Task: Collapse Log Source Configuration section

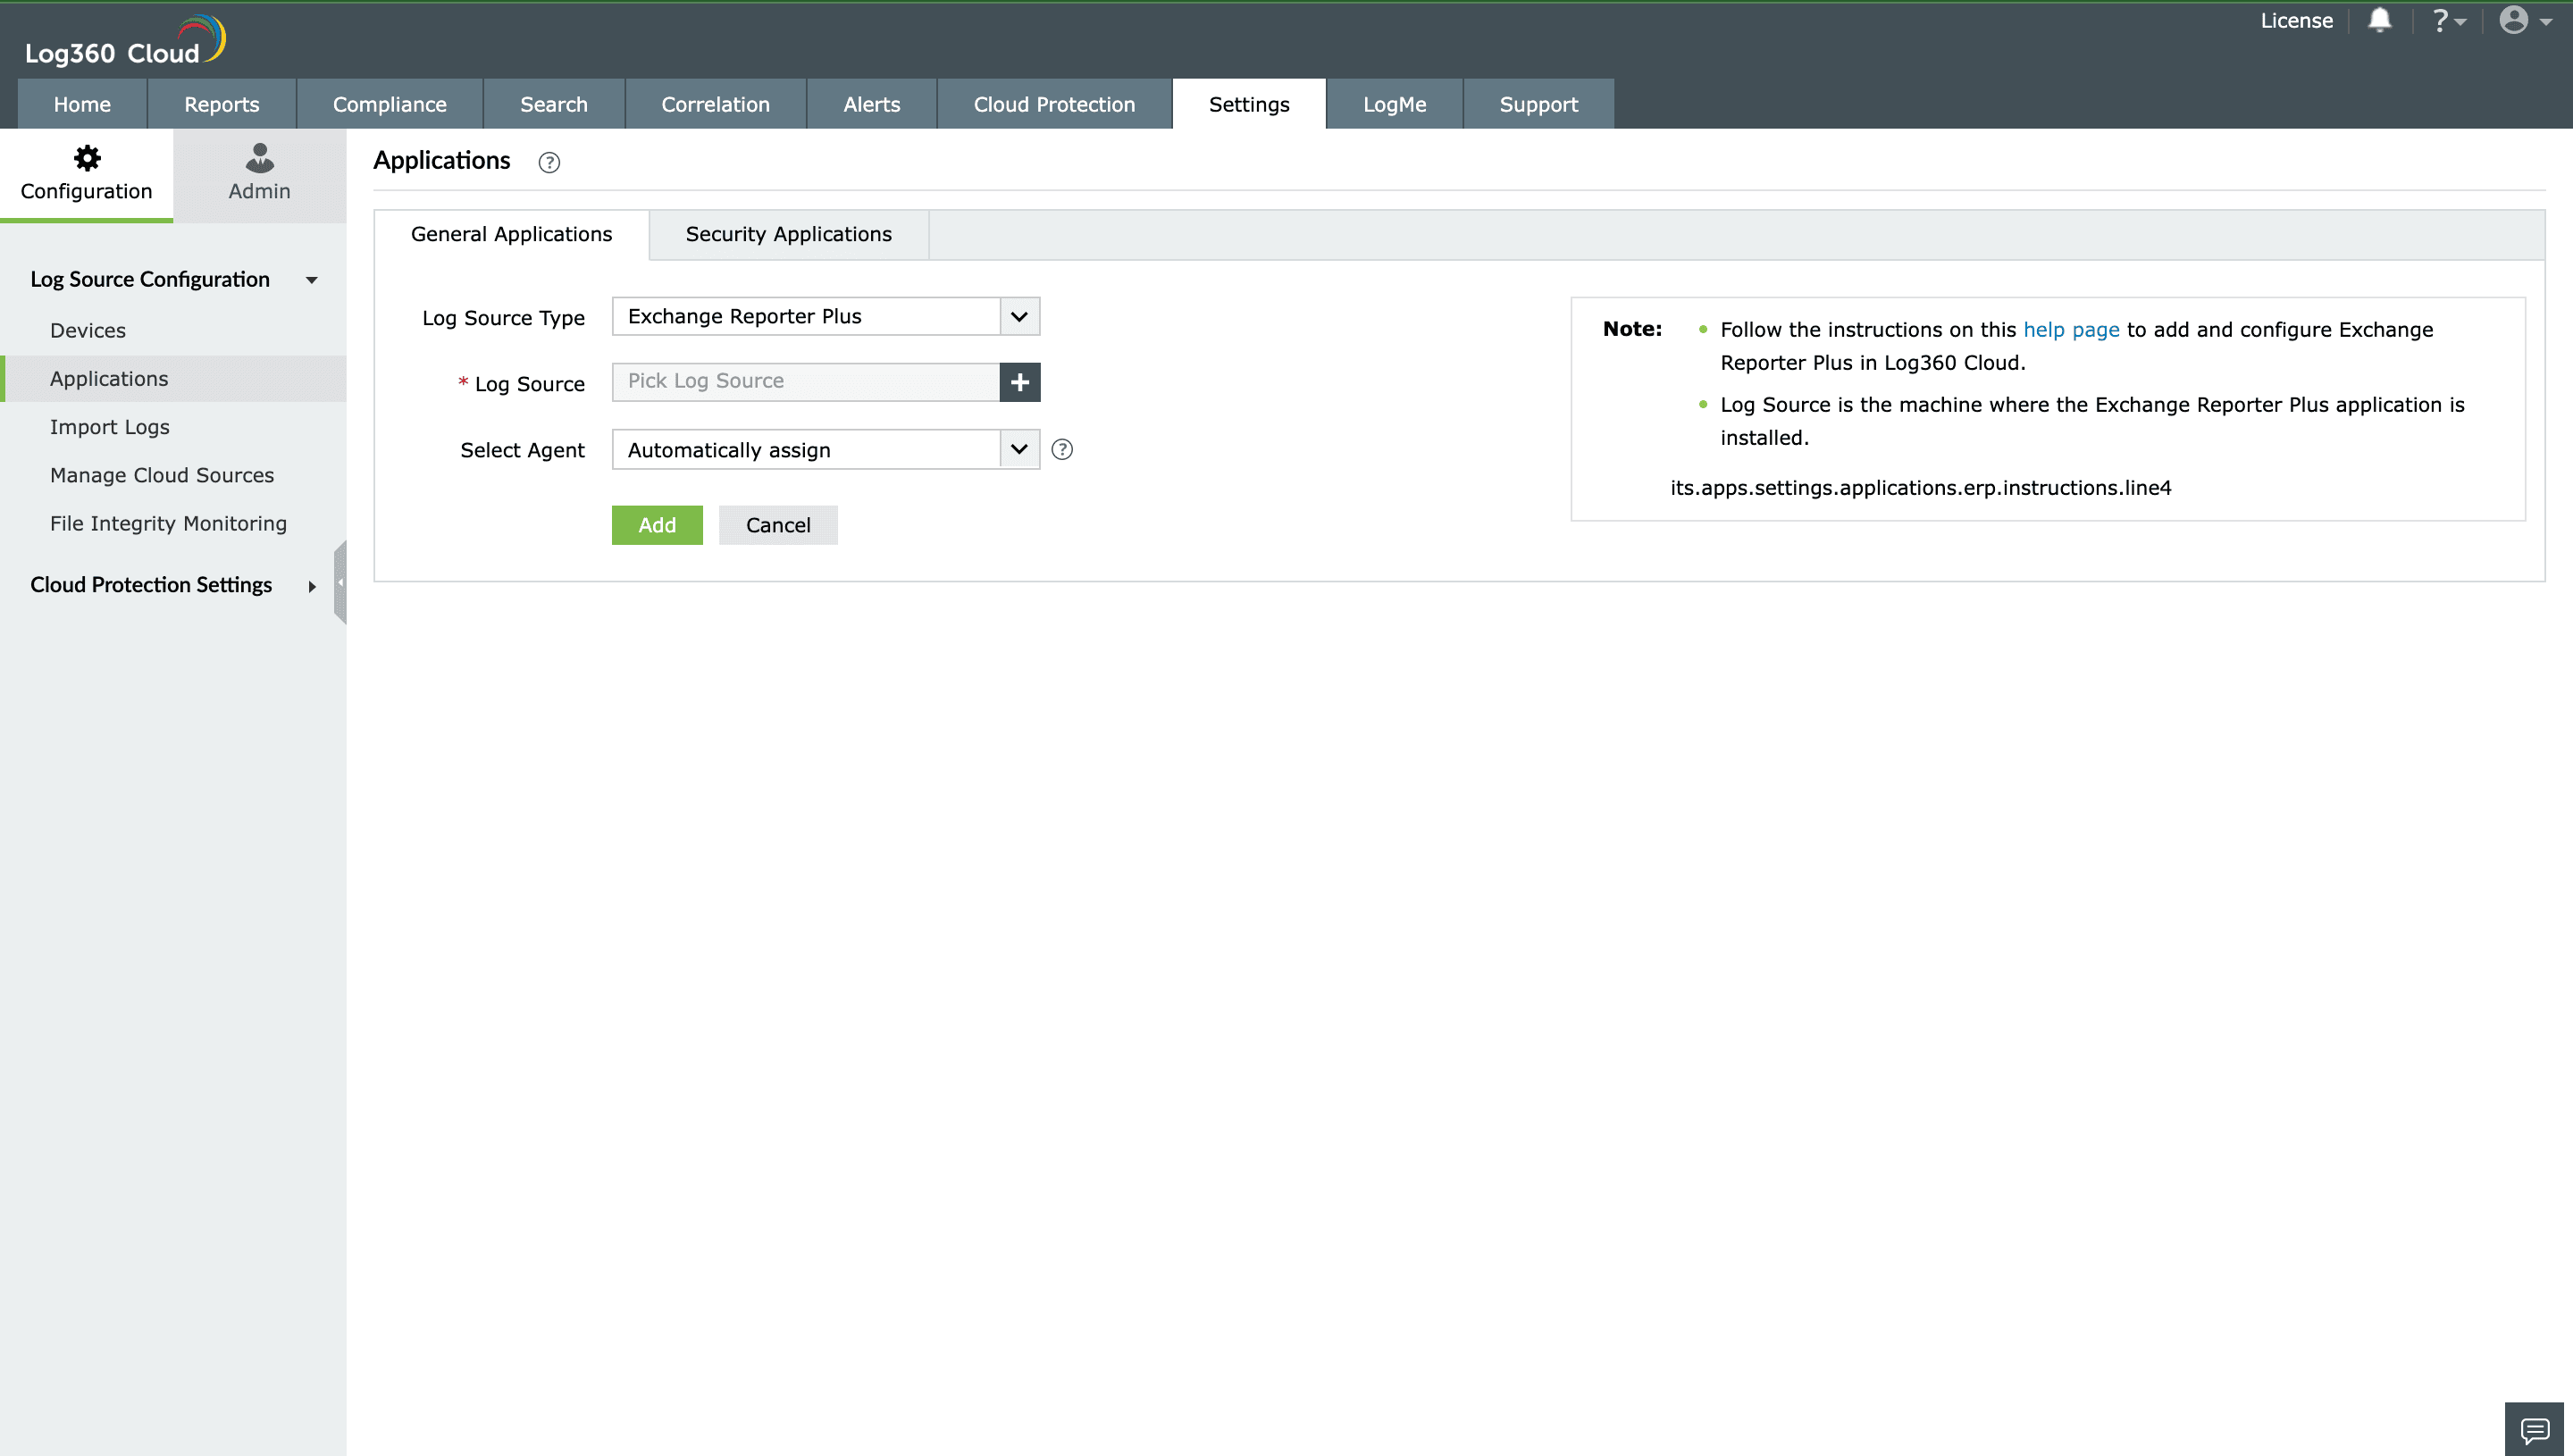Action: click(x=312, y=280)
